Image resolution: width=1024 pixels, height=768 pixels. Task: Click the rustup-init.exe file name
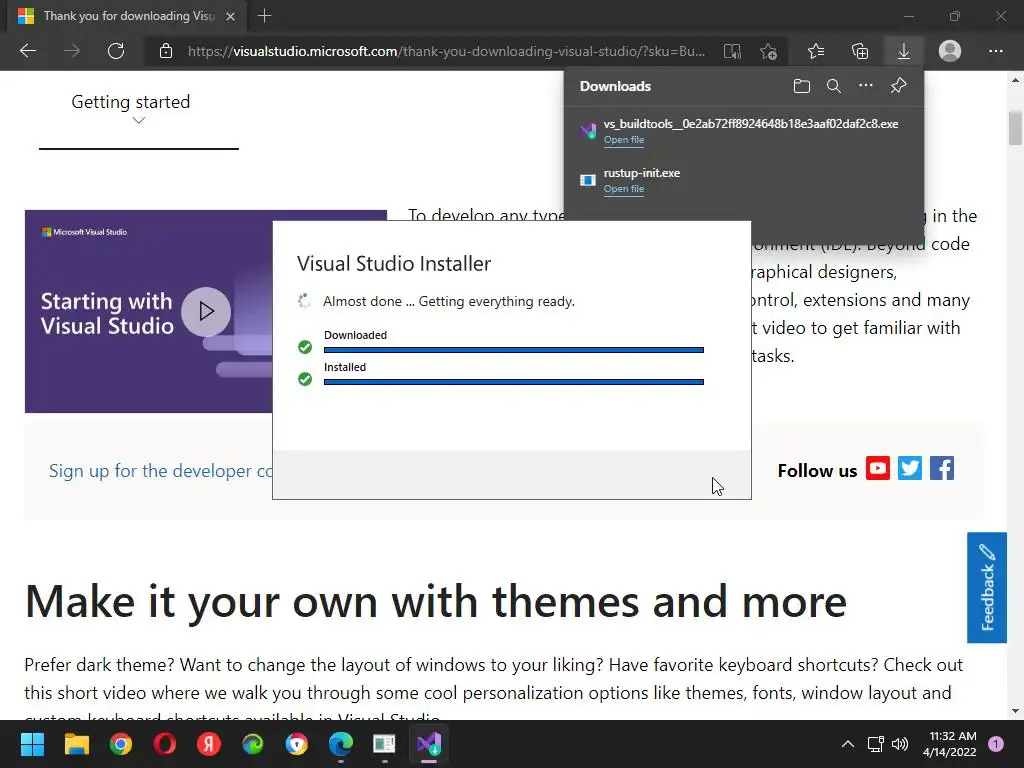pyautogui.click(x=641, y=173)
